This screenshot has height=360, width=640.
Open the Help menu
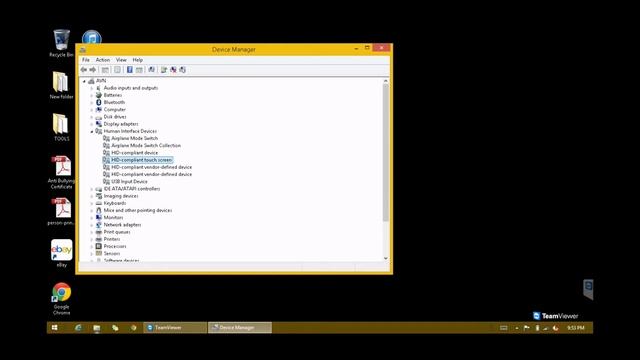(x=138, y=60)
